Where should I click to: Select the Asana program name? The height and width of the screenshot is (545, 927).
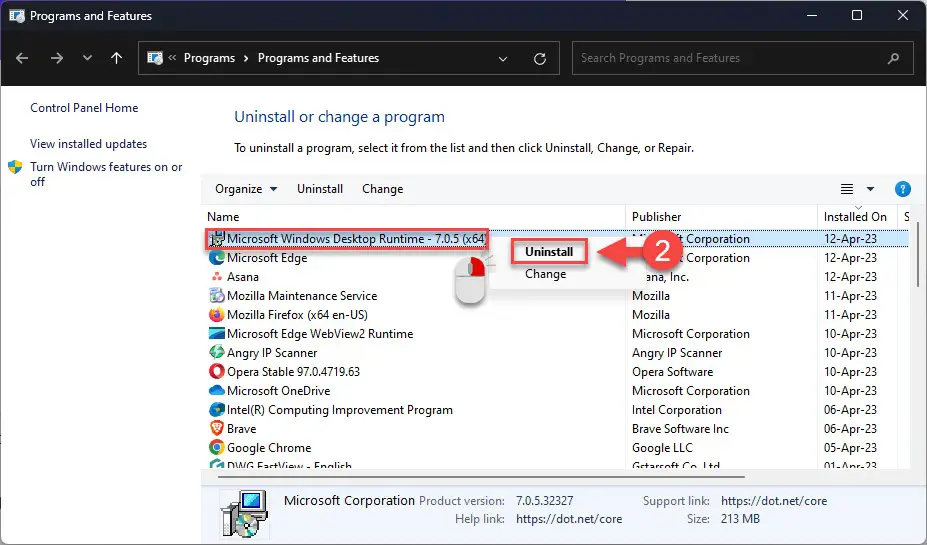click(x=242, y=277)
